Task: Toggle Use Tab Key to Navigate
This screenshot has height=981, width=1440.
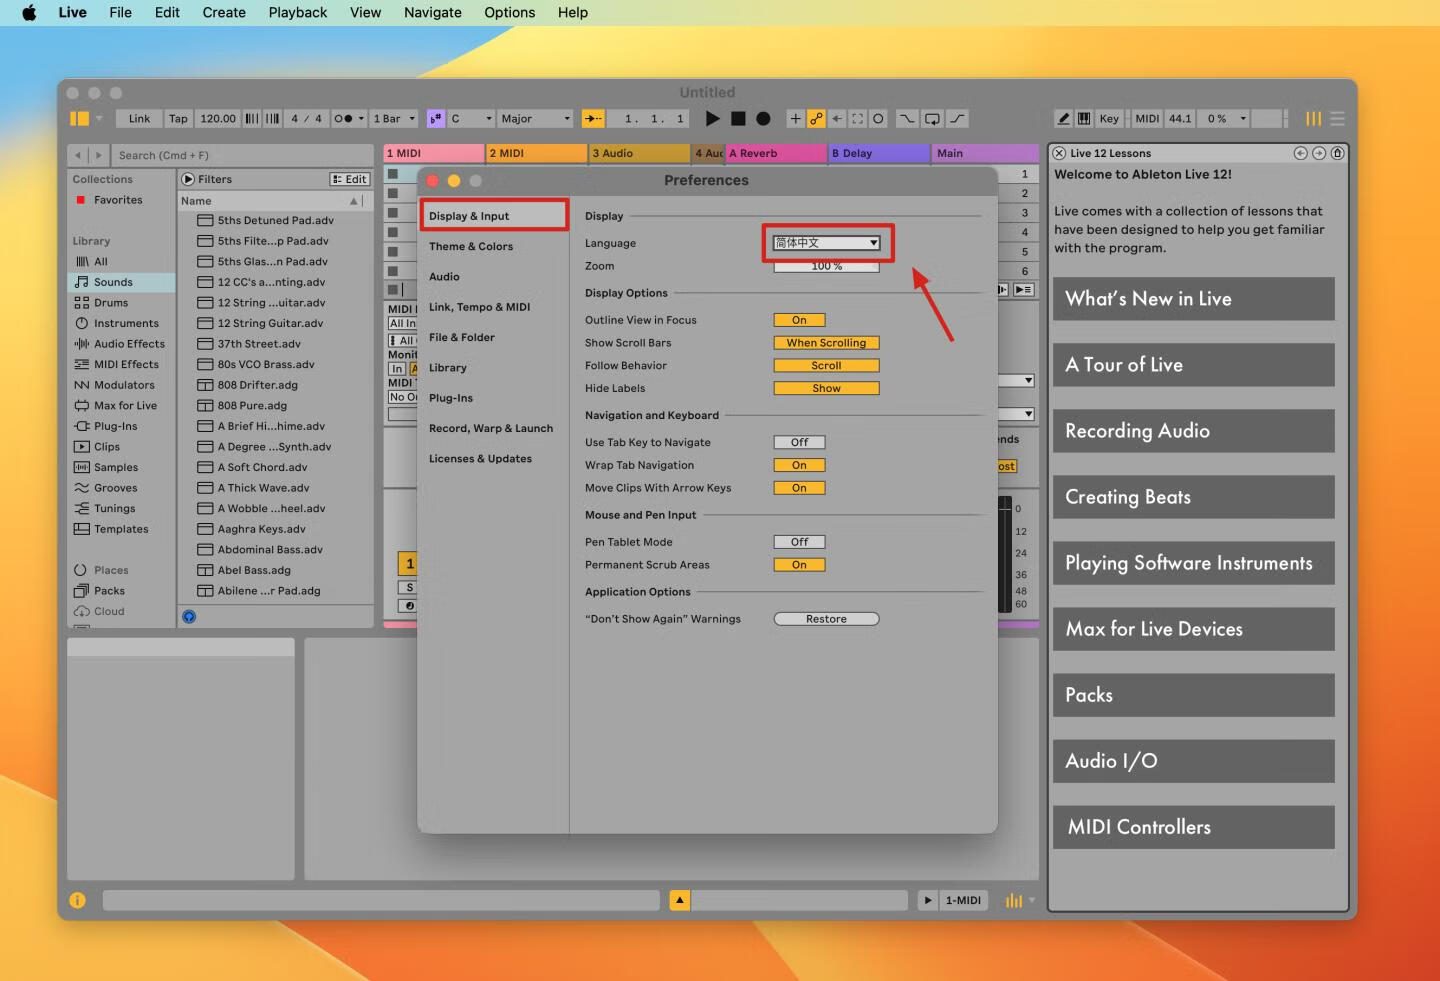Action: coord(799,442)
